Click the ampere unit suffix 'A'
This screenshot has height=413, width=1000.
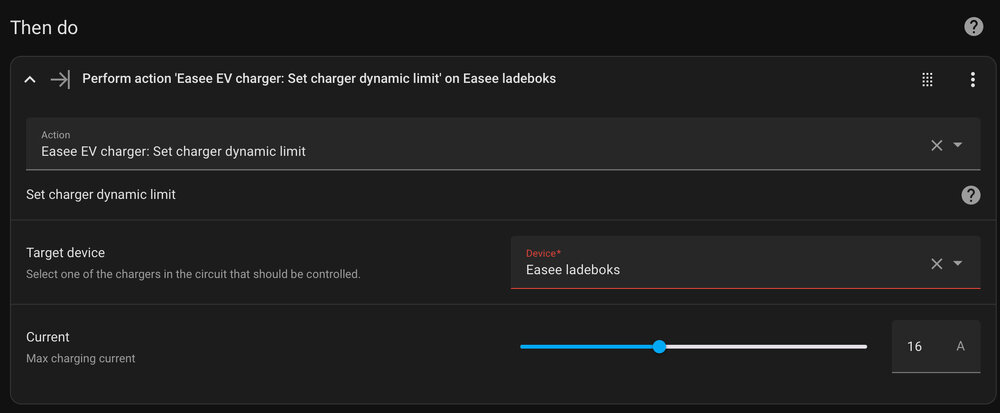tap(961, 347)
